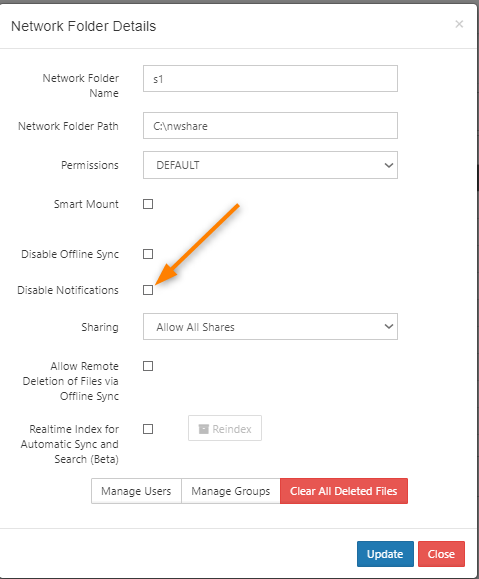Close dialog with the X icon

[x=459, y=24]
